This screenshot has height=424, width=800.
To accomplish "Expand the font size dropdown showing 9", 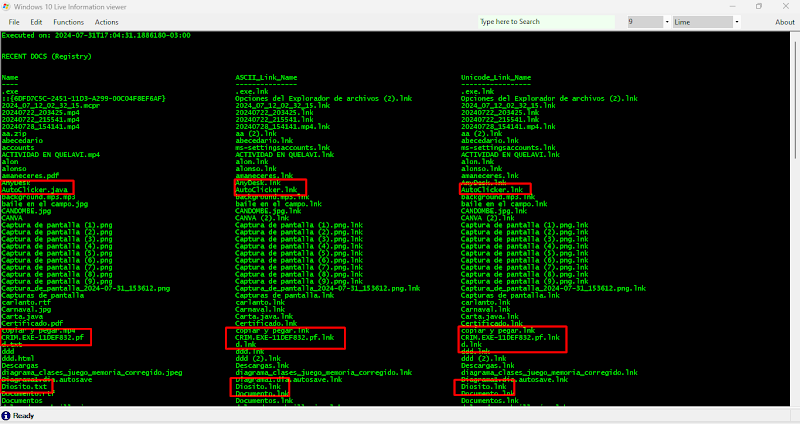I will [666, 22].
